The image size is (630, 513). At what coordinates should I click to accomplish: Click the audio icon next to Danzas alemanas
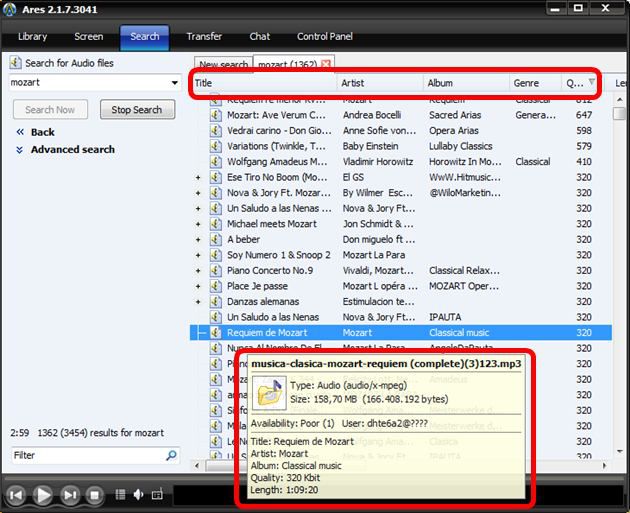[216, 302]
